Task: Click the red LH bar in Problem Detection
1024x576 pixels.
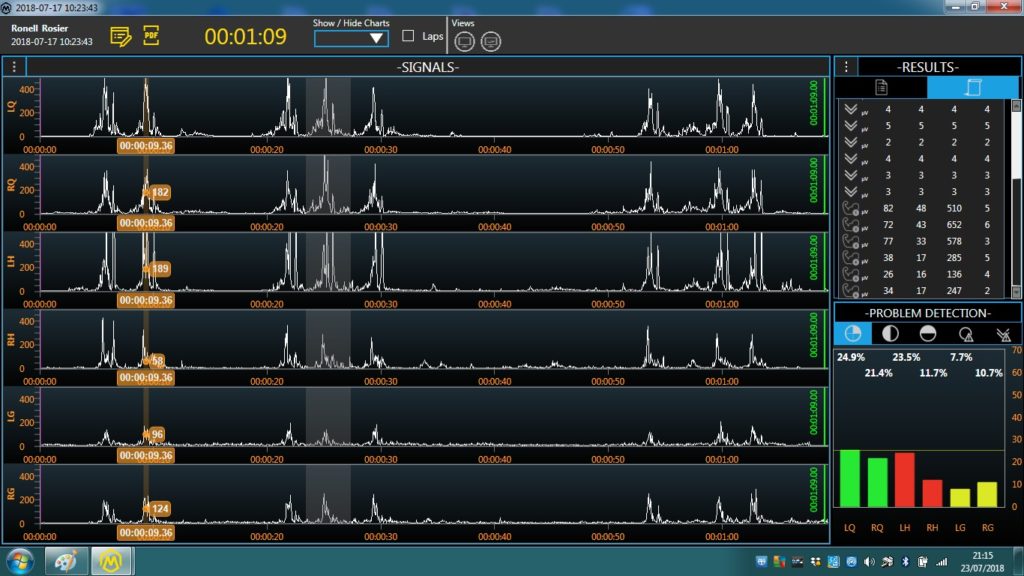Action: click(904, 479)
